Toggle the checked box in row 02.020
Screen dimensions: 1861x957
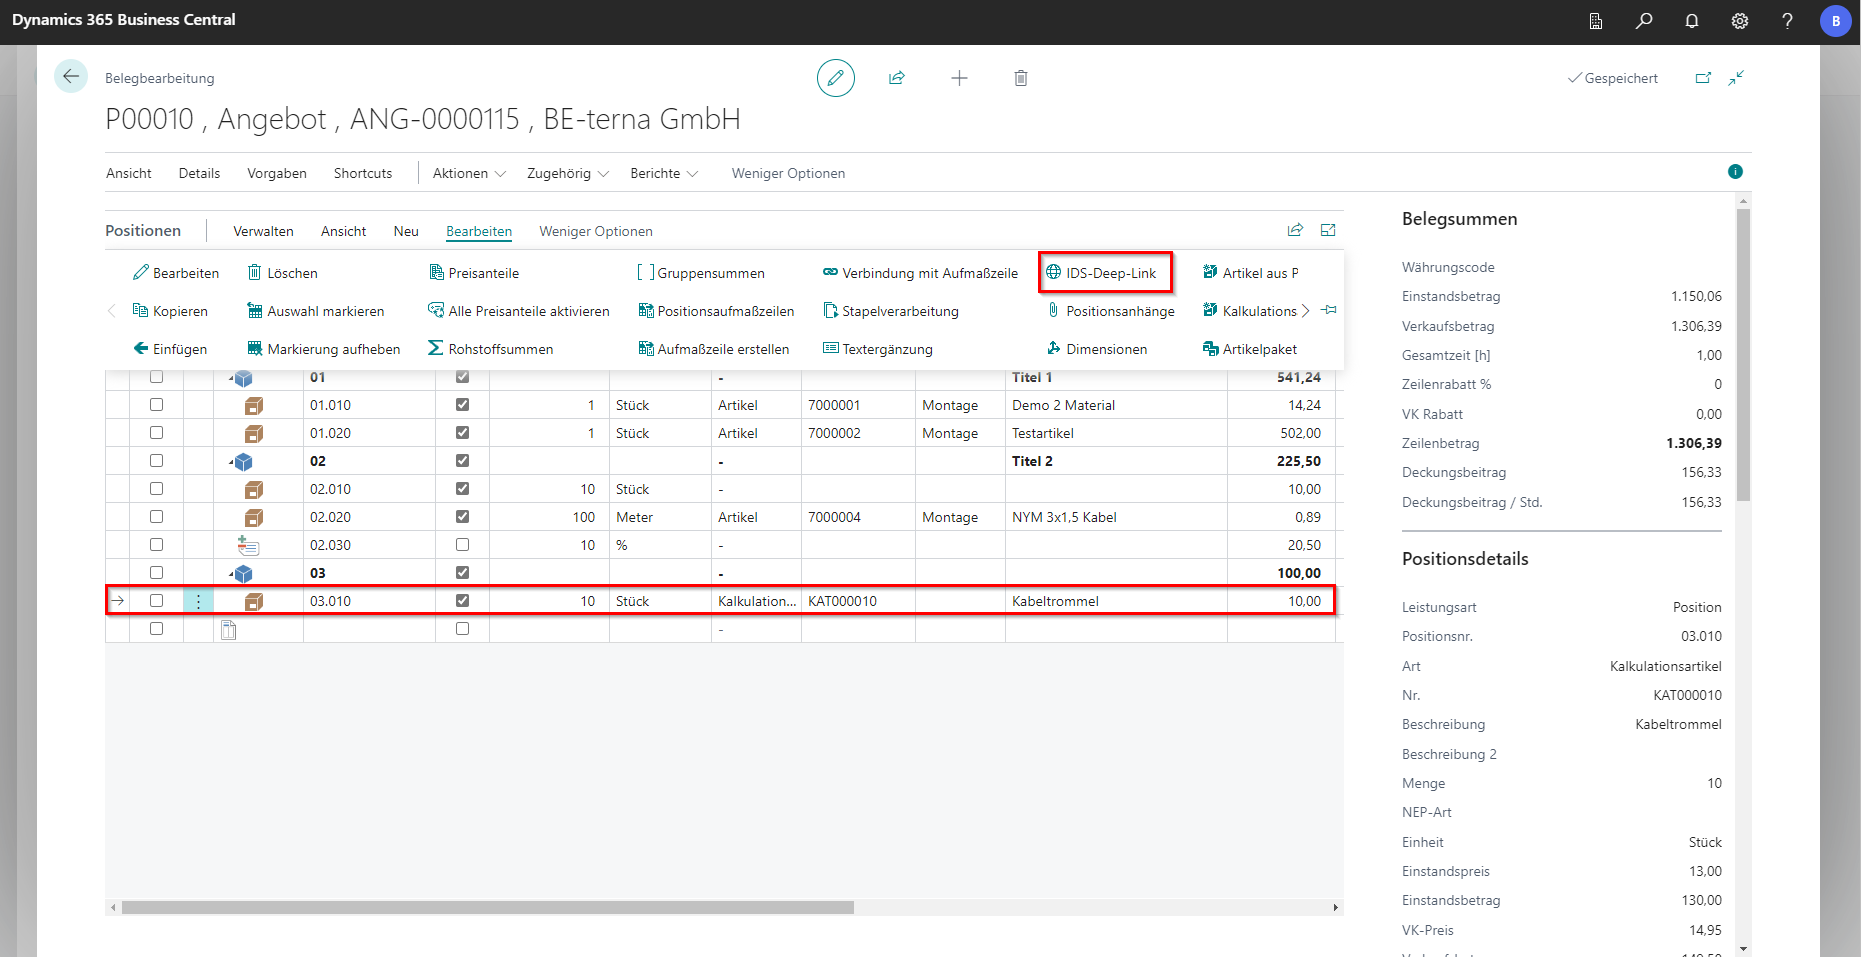click(462, 517)
